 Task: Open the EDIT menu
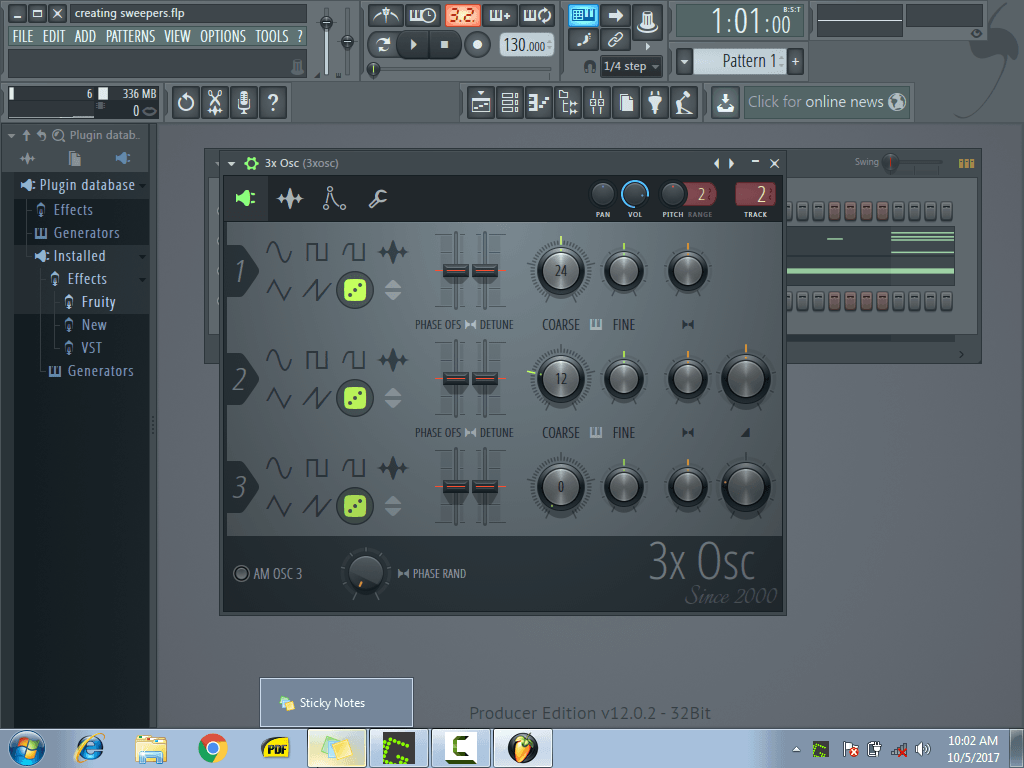(54, 36)
